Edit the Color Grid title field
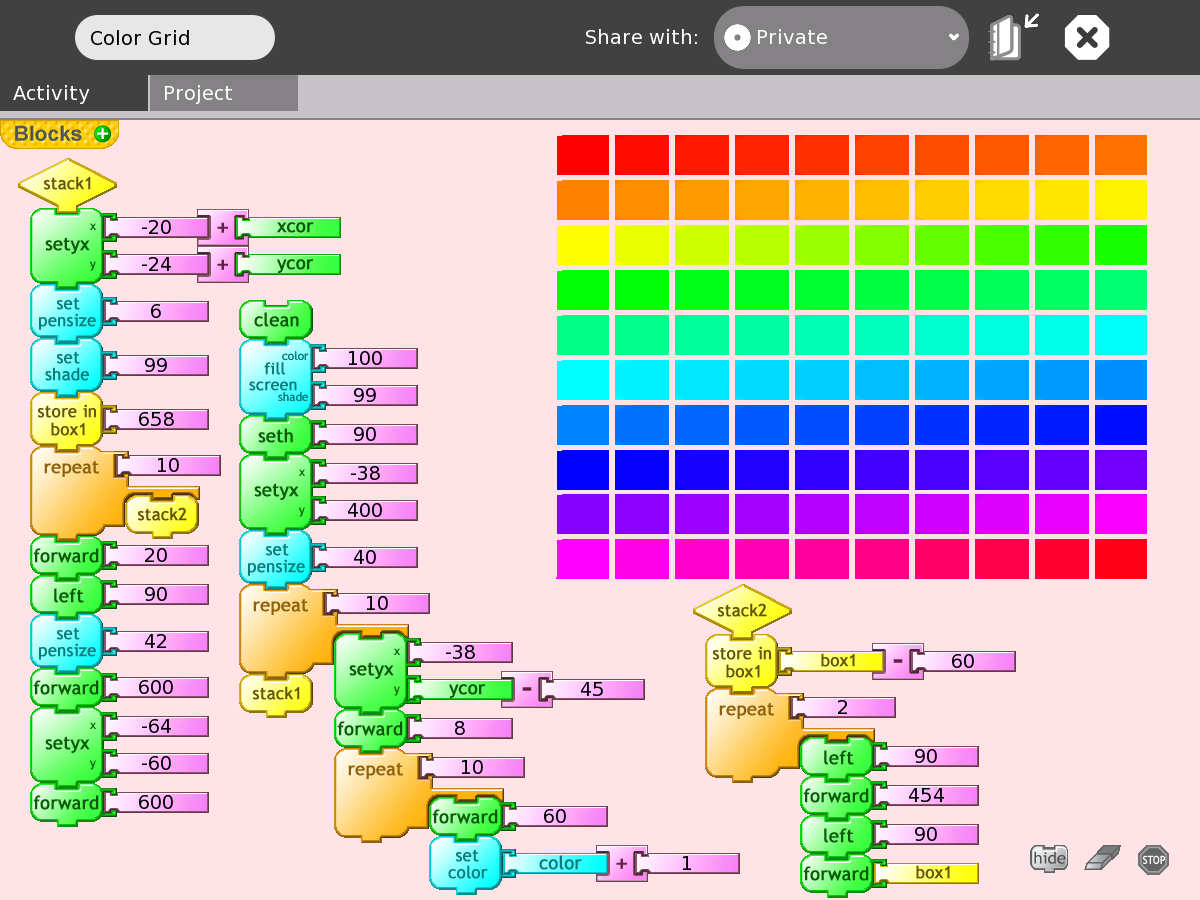The height and width of the screenshot is (900, 1200). (x=174, y=38)
